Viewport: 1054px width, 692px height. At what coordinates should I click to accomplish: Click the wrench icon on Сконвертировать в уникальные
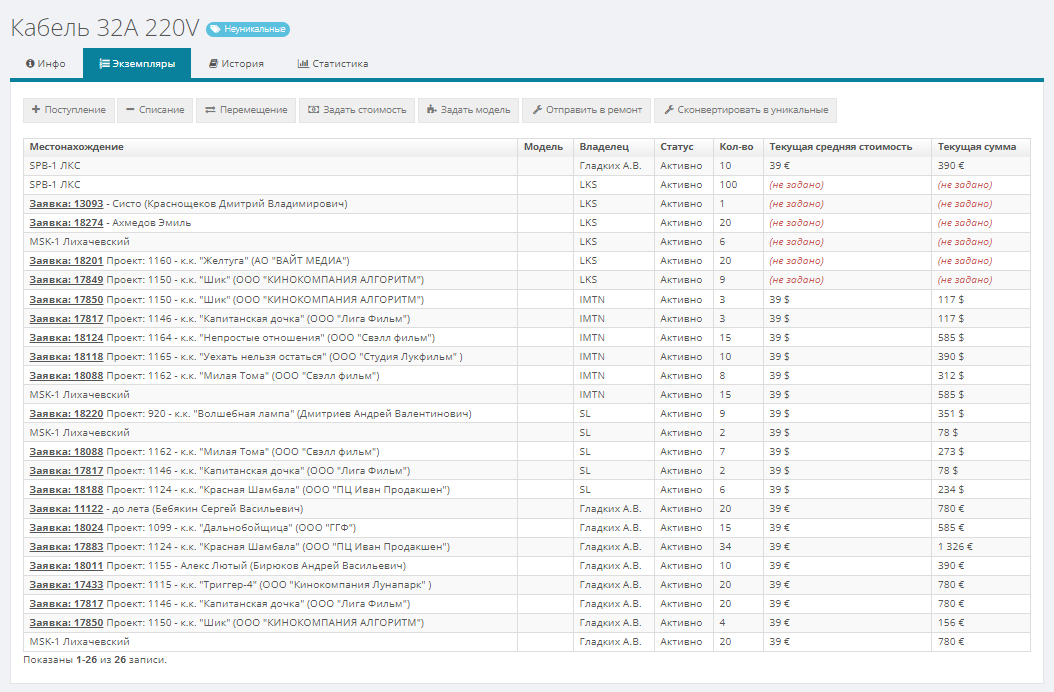click(668, 110)
